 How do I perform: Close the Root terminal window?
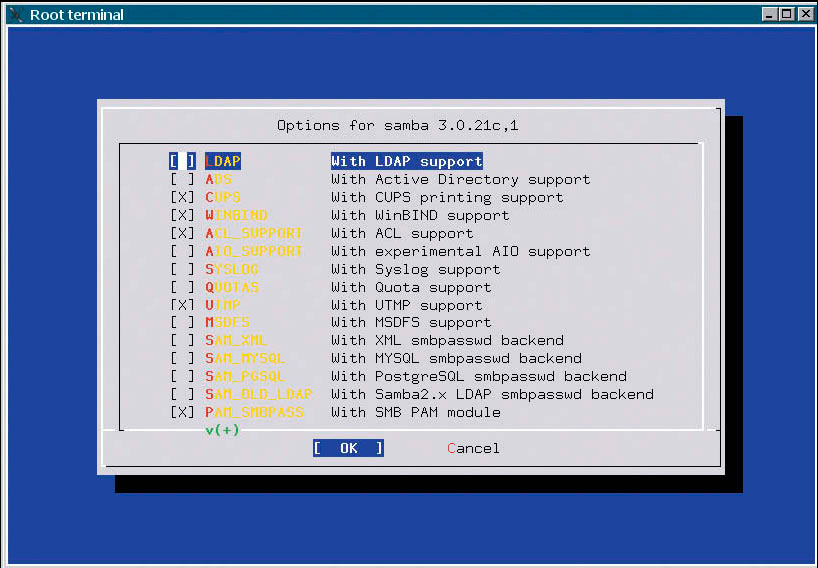click(805, 14)
